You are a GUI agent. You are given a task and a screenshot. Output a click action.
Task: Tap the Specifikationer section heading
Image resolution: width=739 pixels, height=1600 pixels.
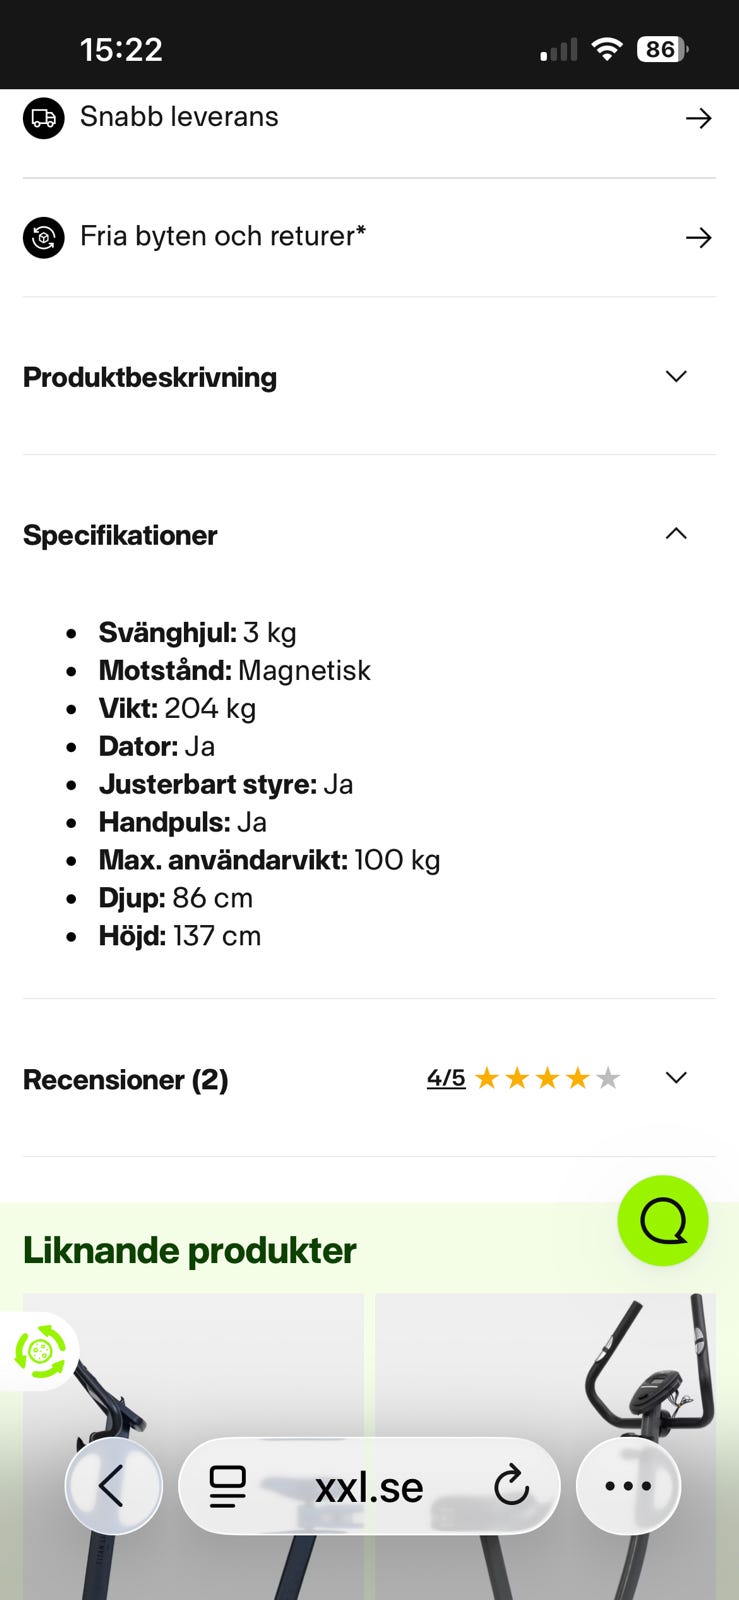(x=120, y=535)
